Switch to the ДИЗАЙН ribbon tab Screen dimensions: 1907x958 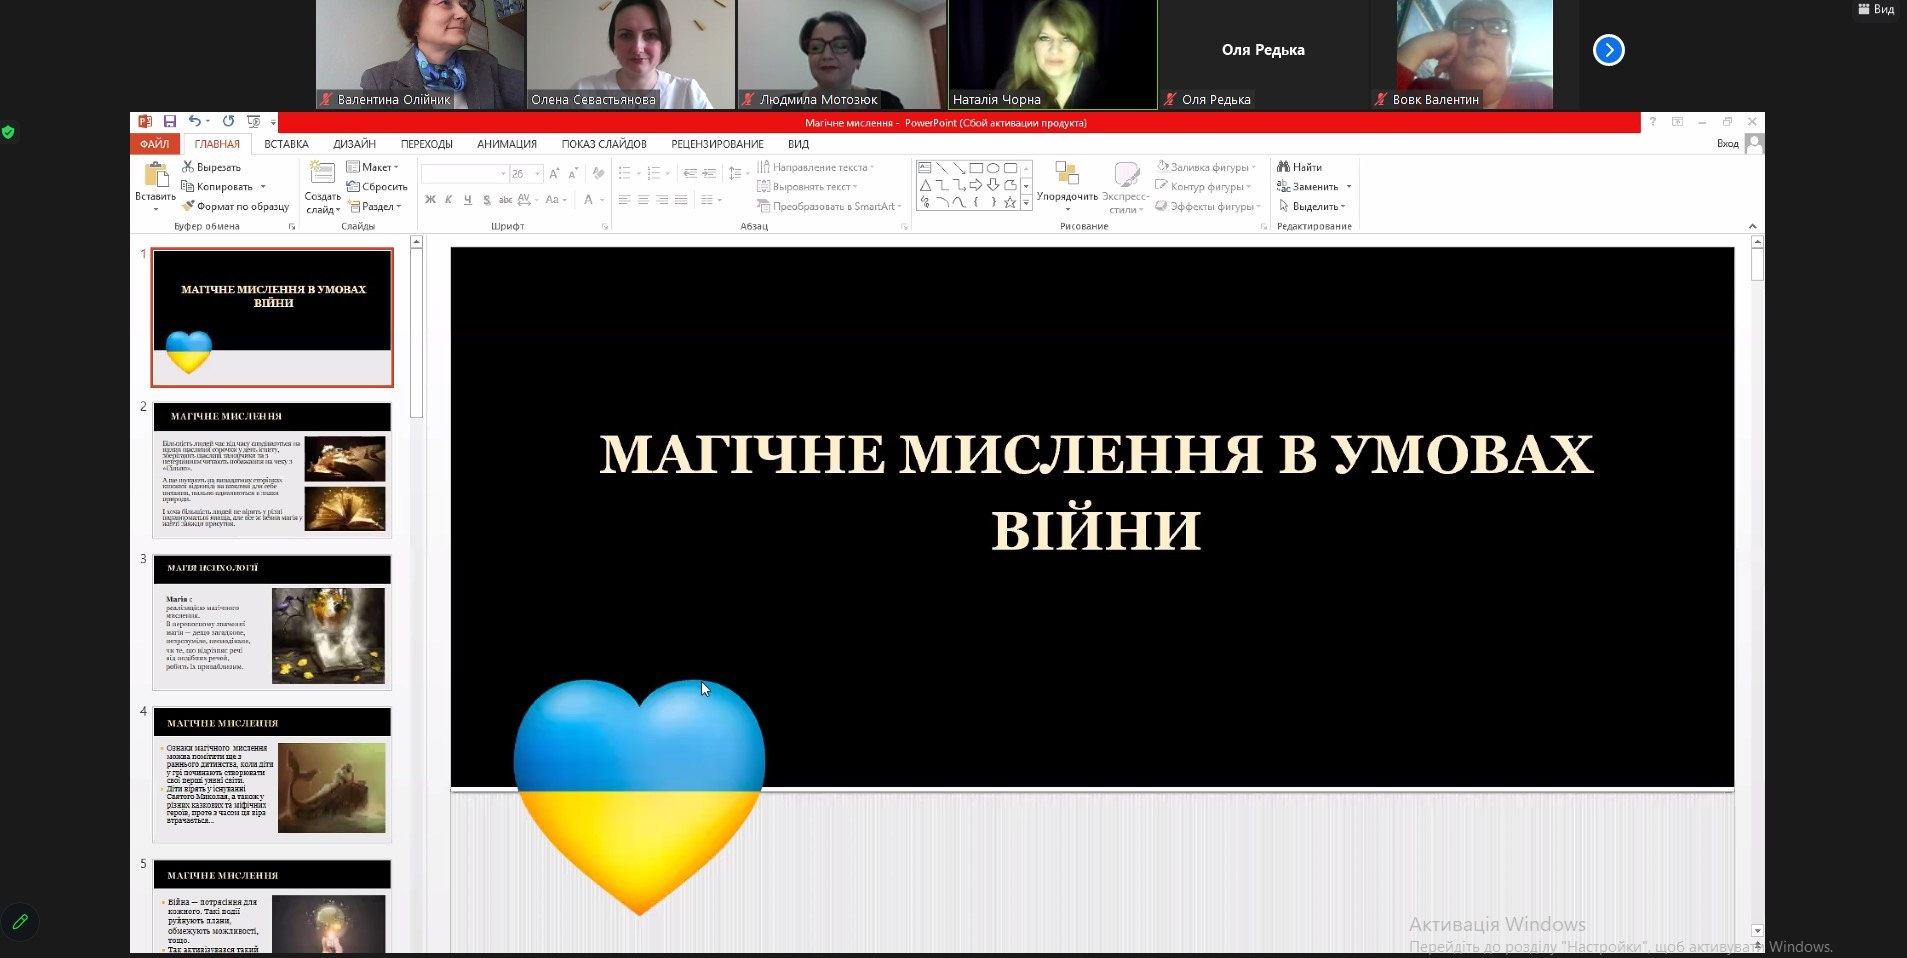(x=354, y=144)
